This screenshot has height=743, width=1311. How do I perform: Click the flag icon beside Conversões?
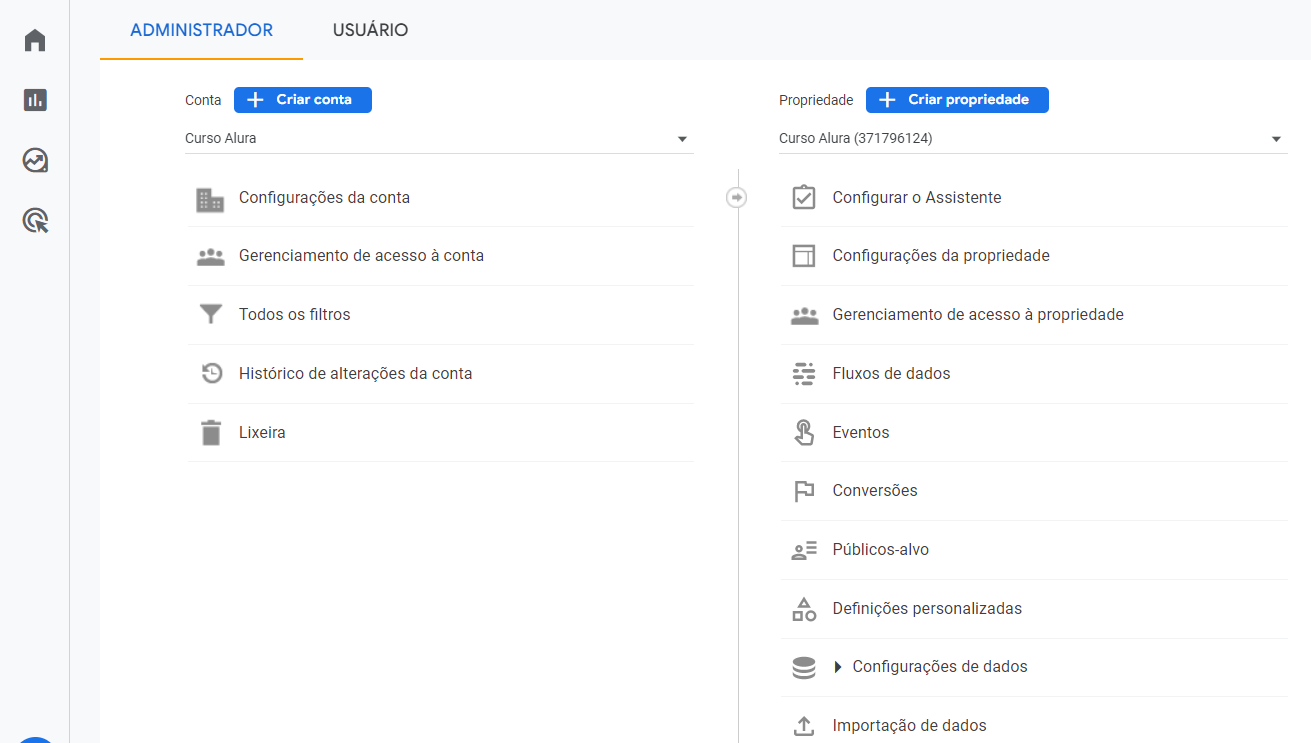pyautogui.click(x=804, y=491)
